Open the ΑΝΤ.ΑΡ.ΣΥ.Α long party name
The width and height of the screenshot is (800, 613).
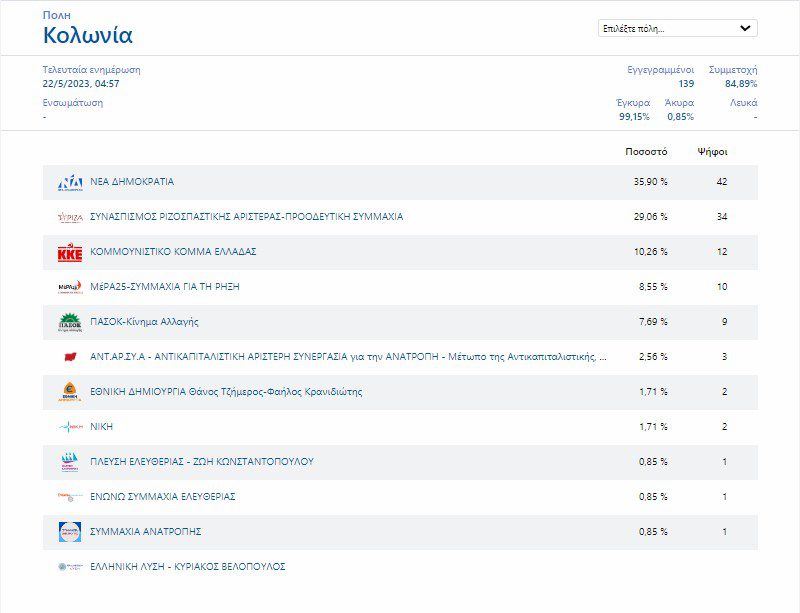click(348, 357)
